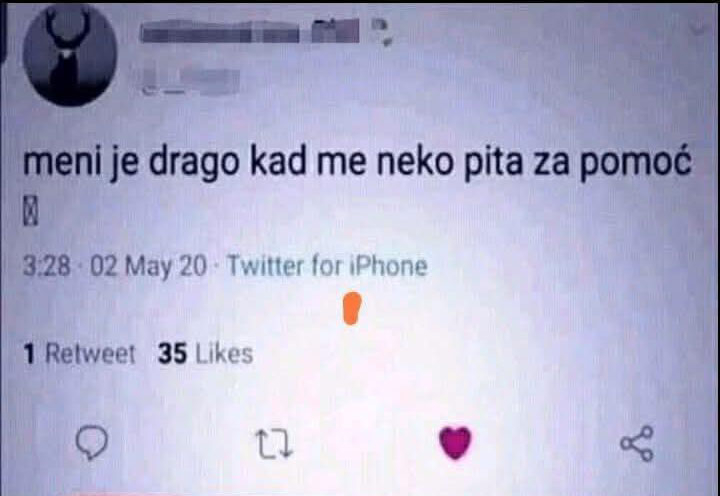
Task: View who retweeted via "1 Retweet"
Action: pos(79,354)
